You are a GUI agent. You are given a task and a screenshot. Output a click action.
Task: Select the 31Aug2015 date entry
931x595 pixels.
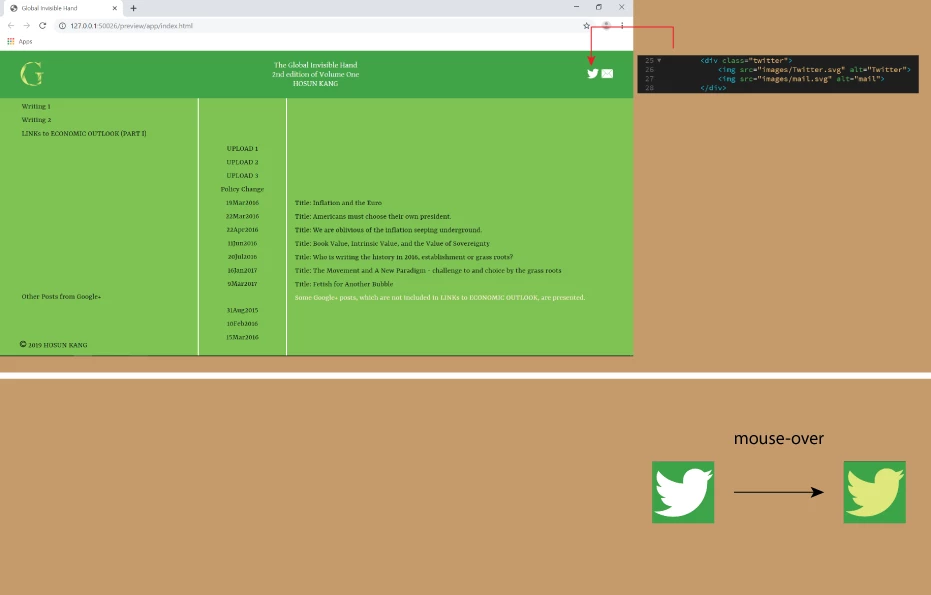coord(242,310)
